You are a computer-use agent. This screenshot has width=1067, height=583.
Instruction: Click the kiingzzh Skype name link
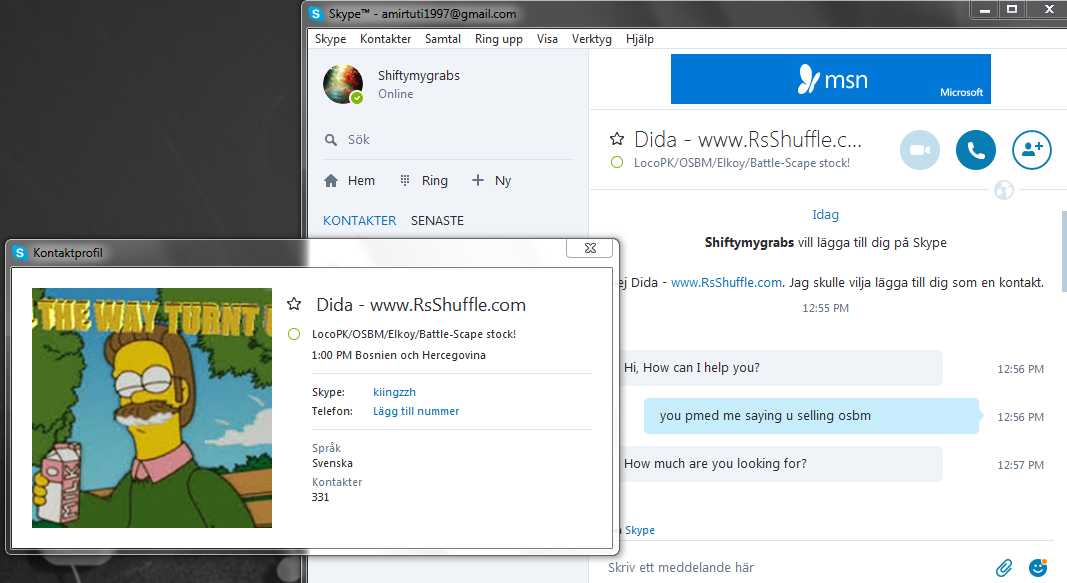coord(394,392)
